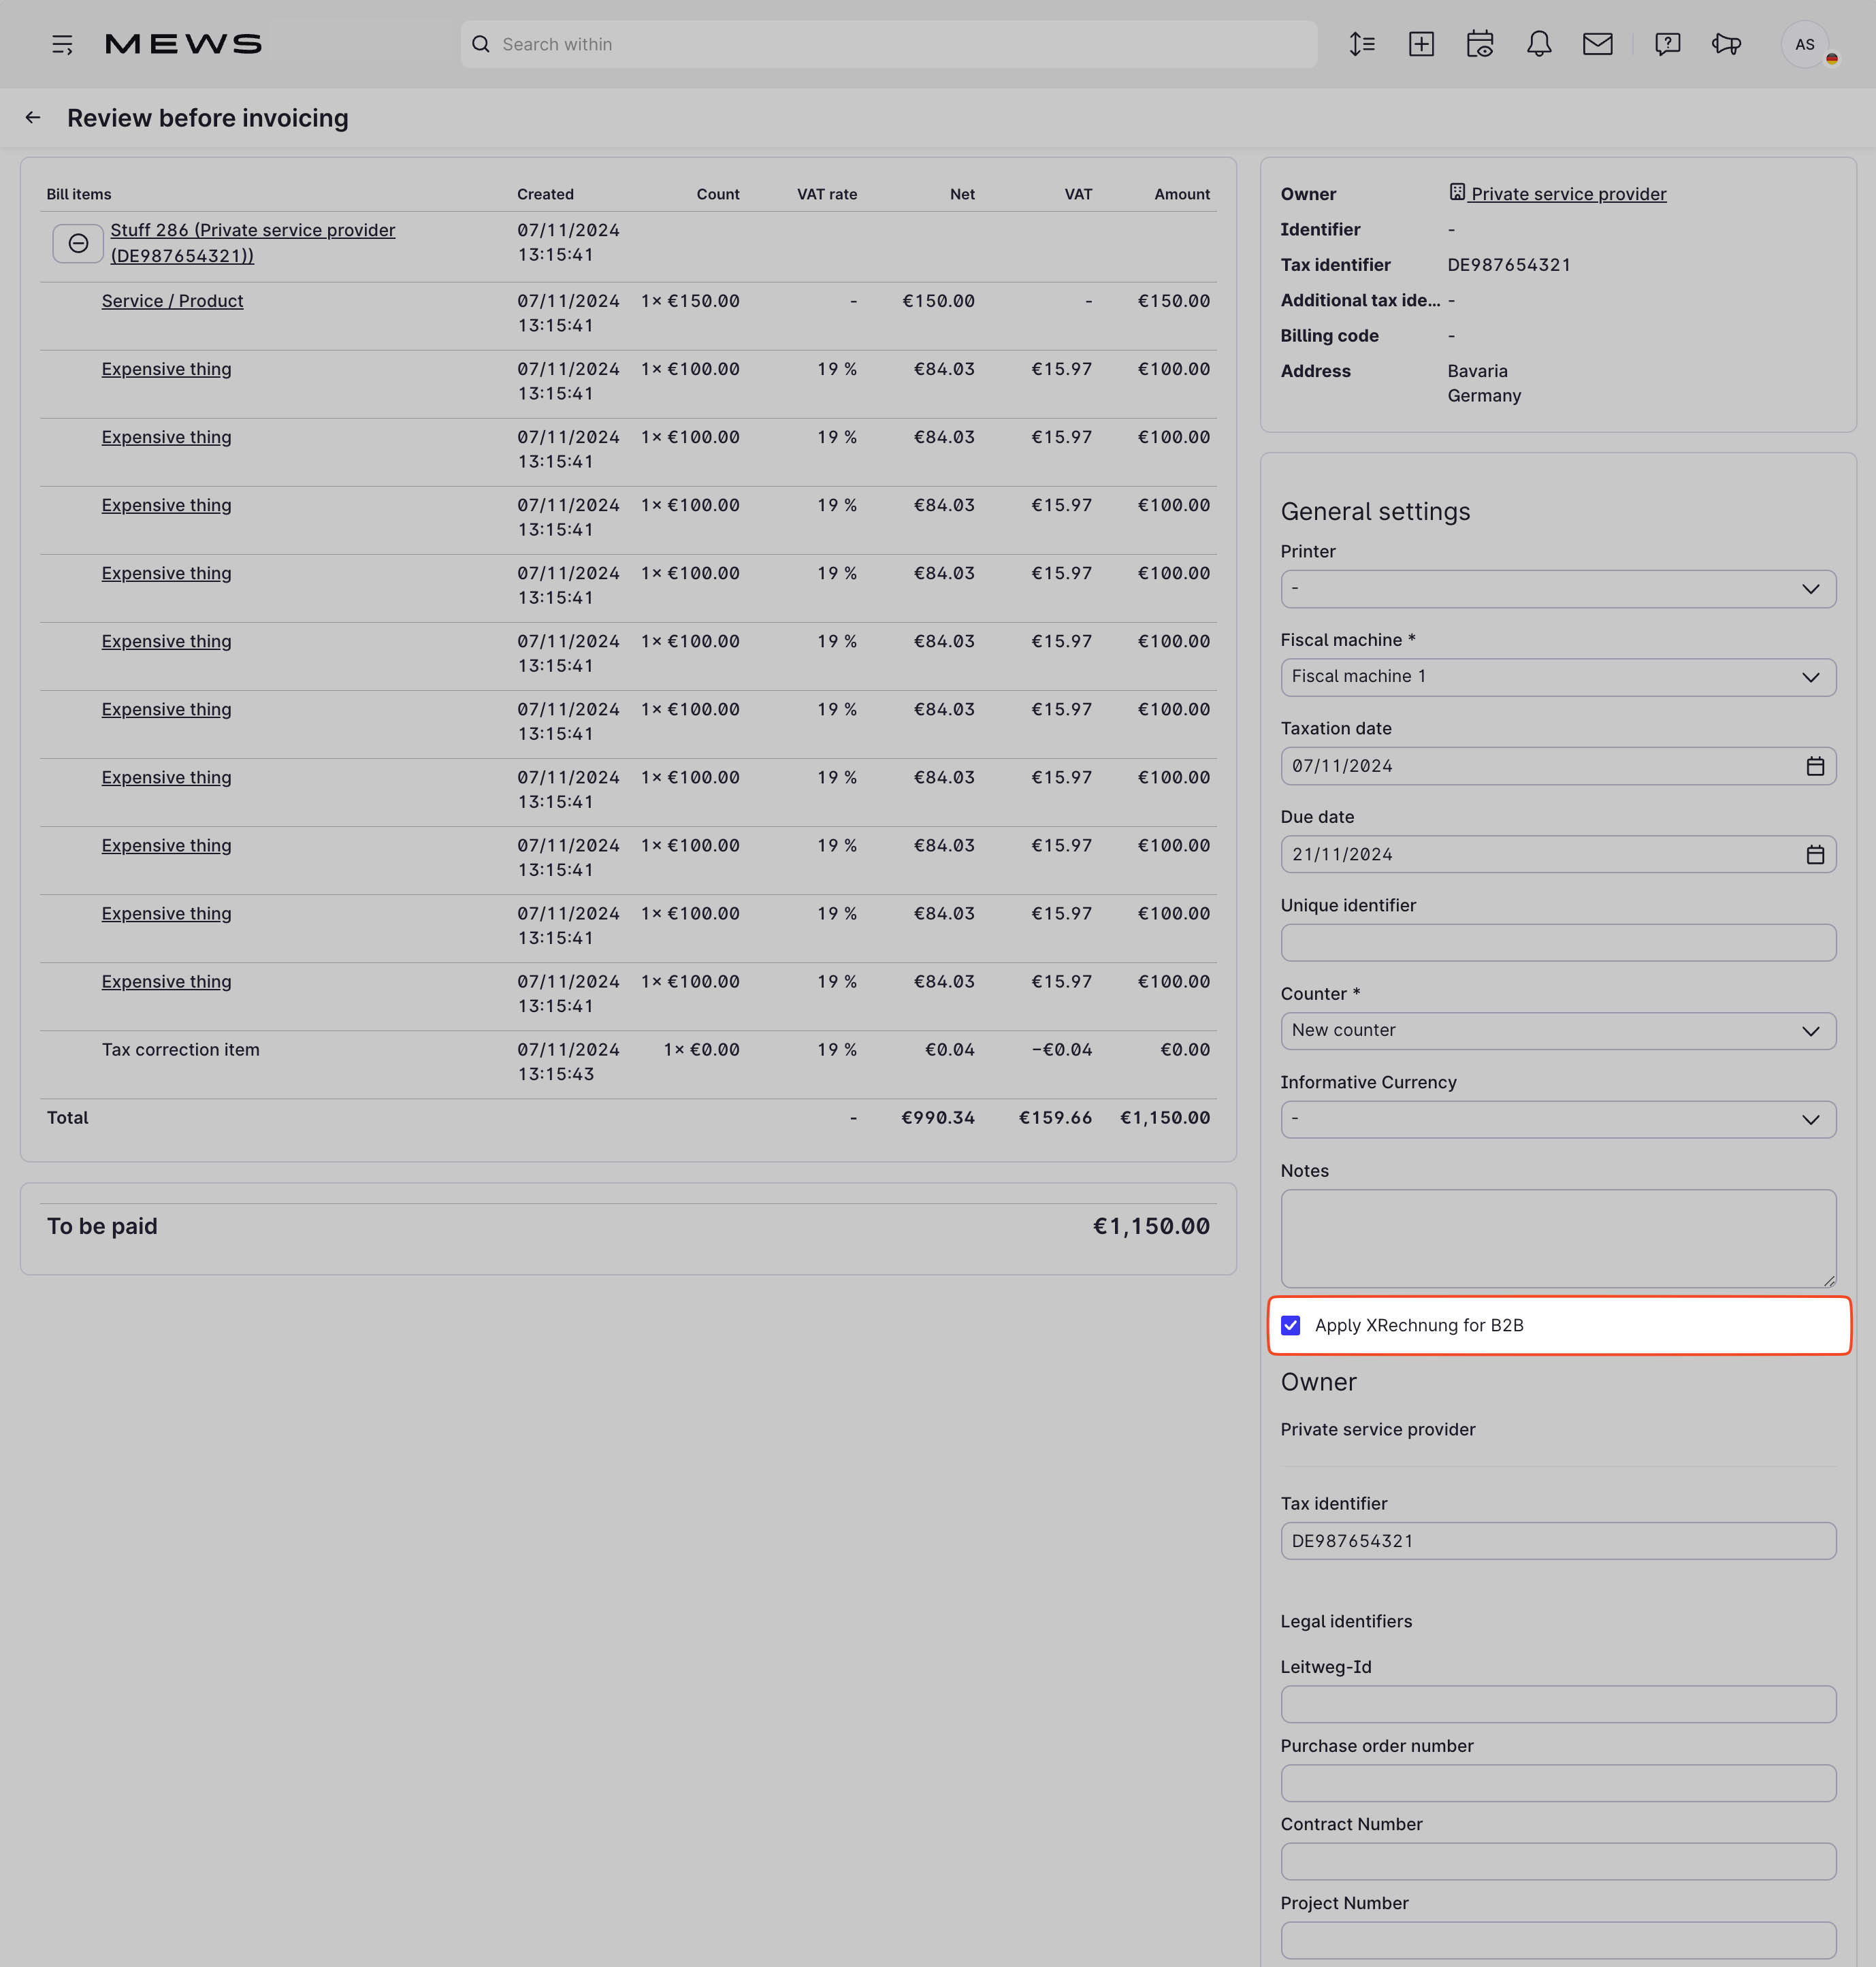Screen dimensions: 1876x1967
Task: Open Due date calendar picker icon
Action: click(x=1815, y=855)
